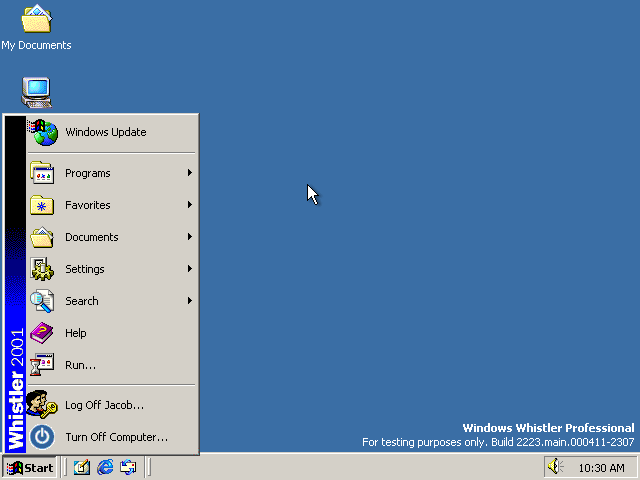This screenshot has width=640, height=480.
Task: Click the Start button
Action: click(x=30, y=467)
